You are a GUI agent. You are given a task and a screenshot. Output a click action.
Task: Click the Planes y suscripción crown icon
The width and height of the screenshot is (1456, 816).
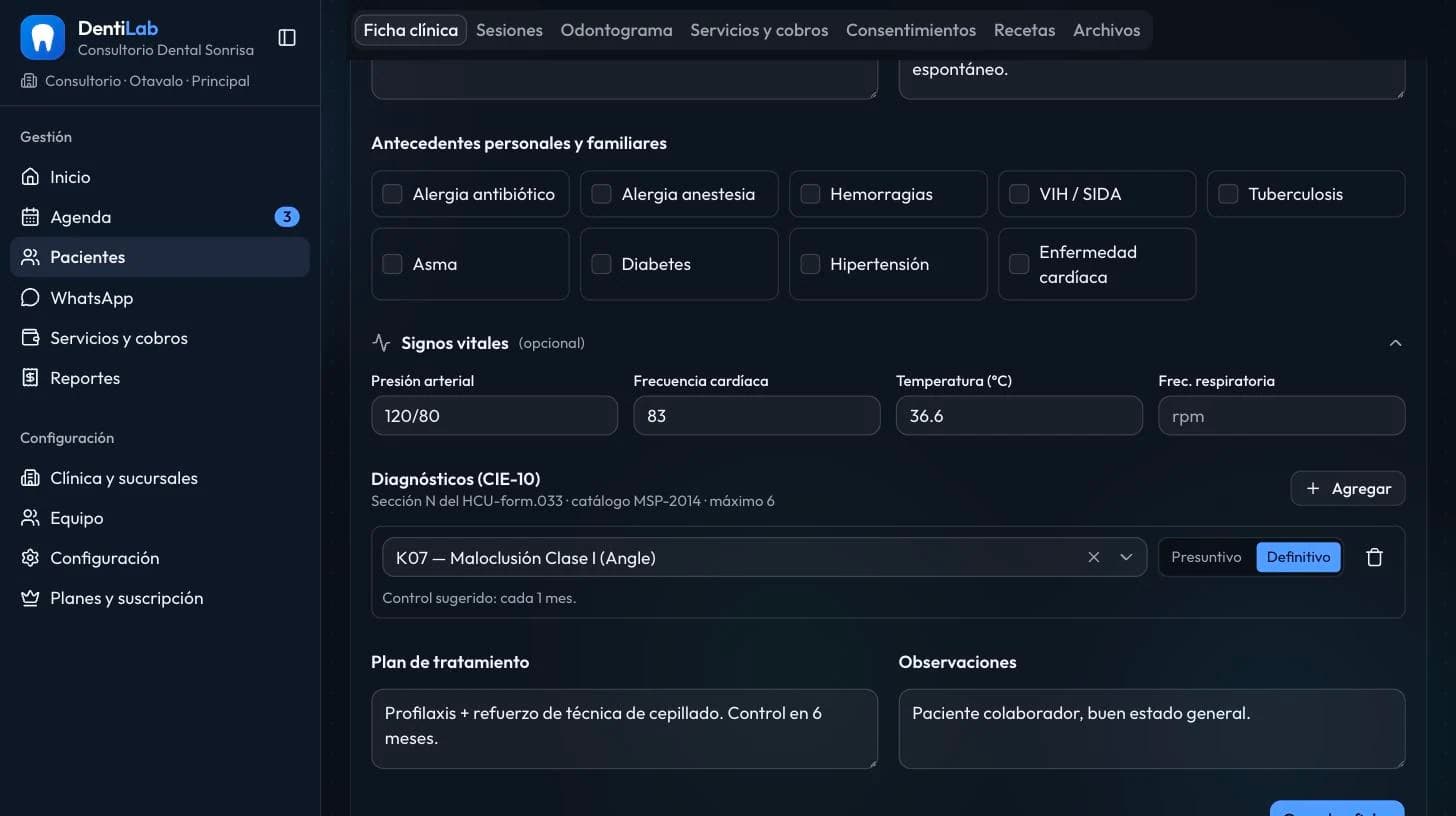pos(31,598)
